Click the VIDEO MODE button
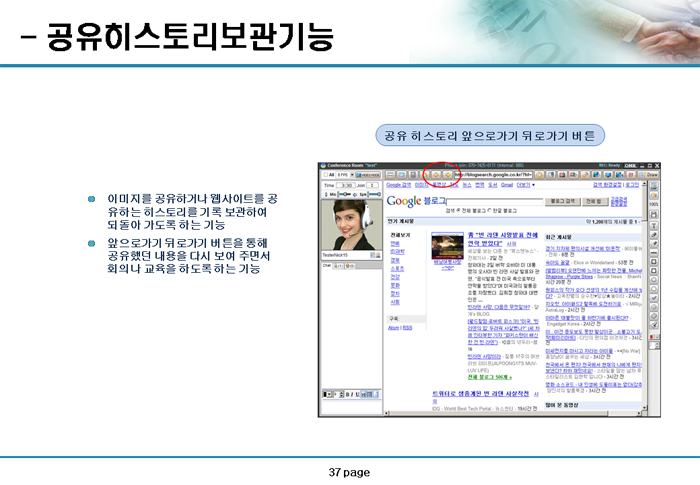Image resolution: width=700 pixels, height=485 pixels. coord(368,175)
